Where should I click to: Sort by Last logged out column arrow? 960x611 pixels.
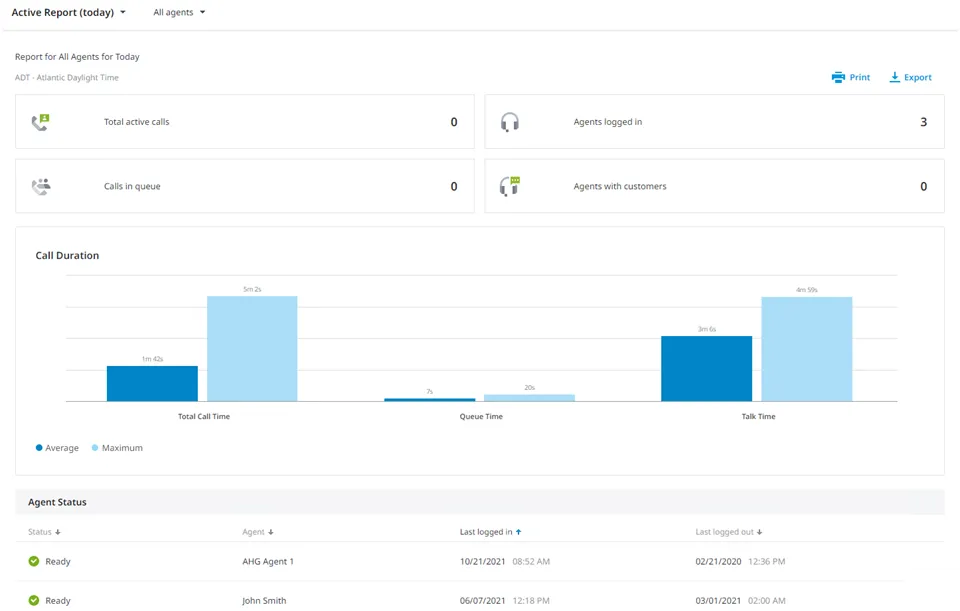pyautogui.click(x=759, y=532)
